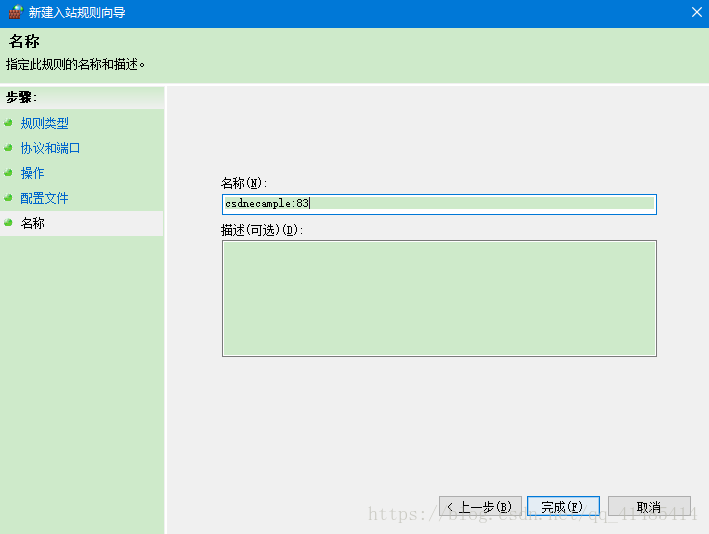Click the green bullet beside 协议和端口

coord(8,147)
